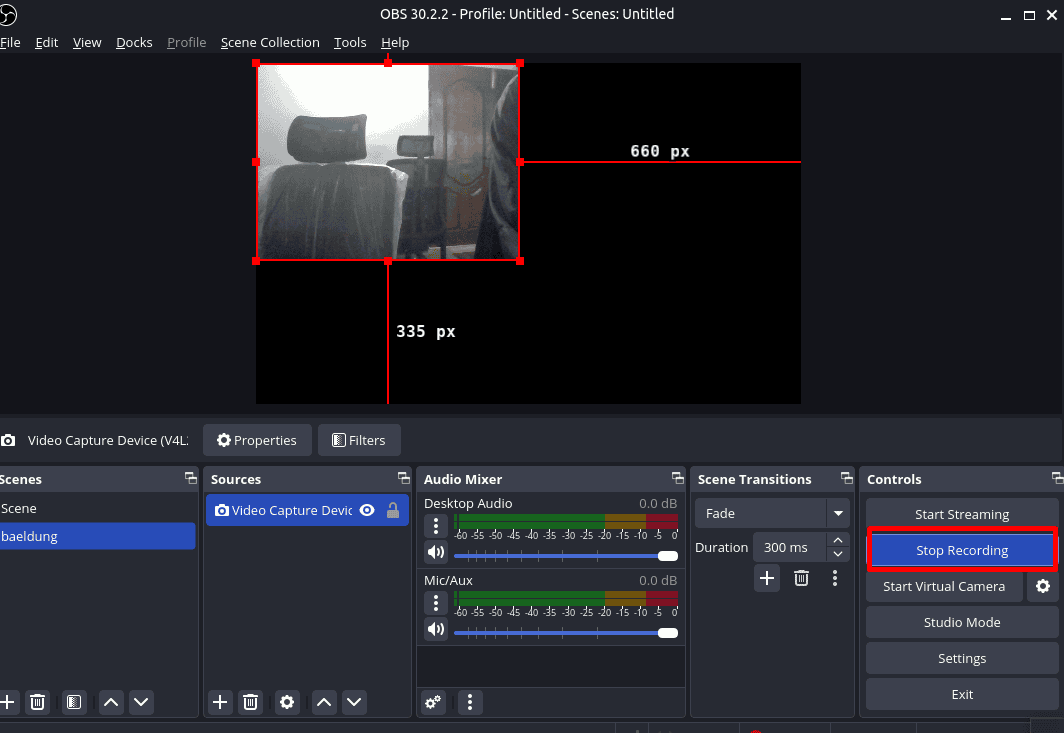Image resolution: width=1064 pixels, height=733 pixels.
Task: Stop the current recording
Action: tap(961, 550)
